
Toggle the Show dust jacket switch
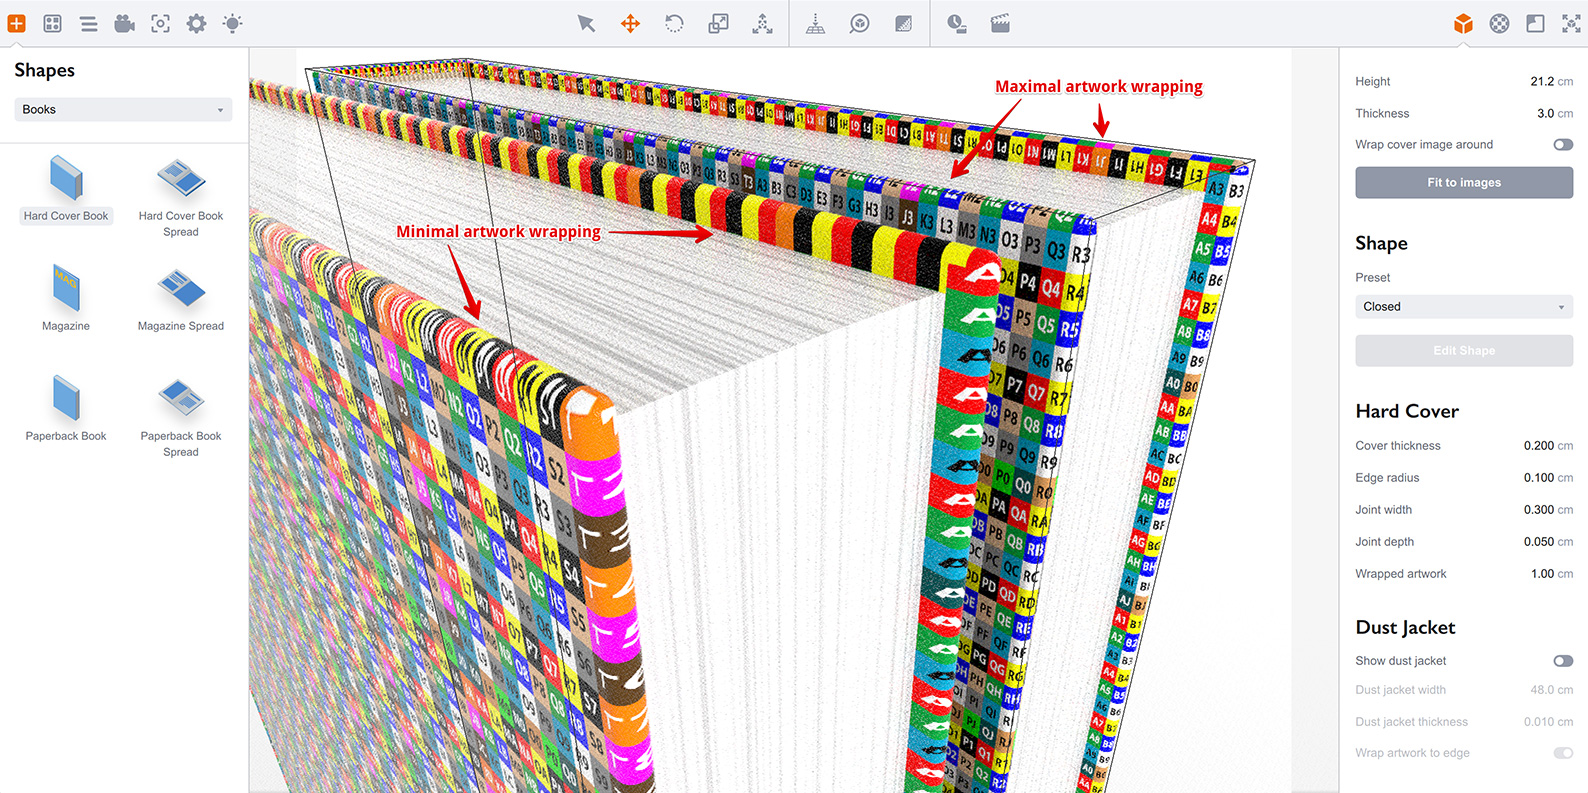1563,661
